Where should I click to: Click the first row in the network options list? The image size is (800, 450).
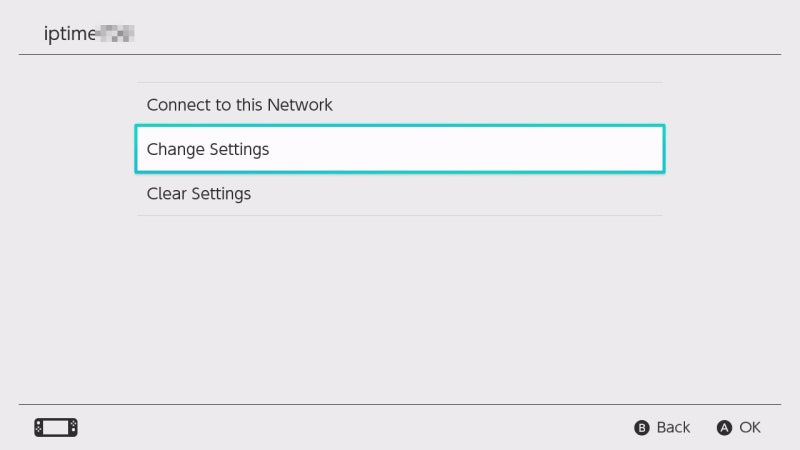coord(399,105)
